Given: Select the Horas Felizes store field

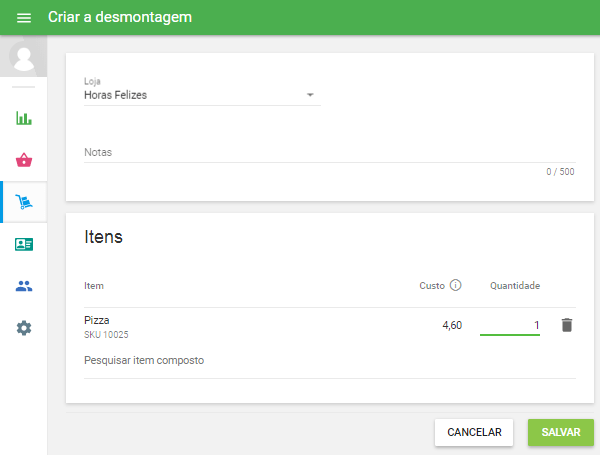Looking at the screenshot, I should pyautogui.click(x=190, y=96).
